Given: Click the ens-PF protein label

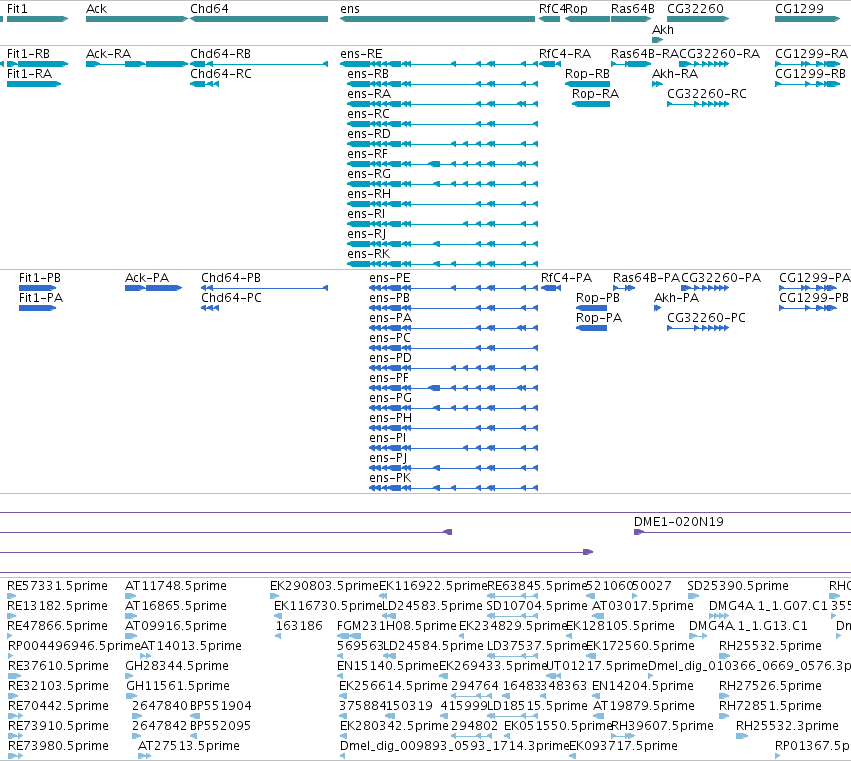Looking at the screenshot, I should tap(389, 378).
